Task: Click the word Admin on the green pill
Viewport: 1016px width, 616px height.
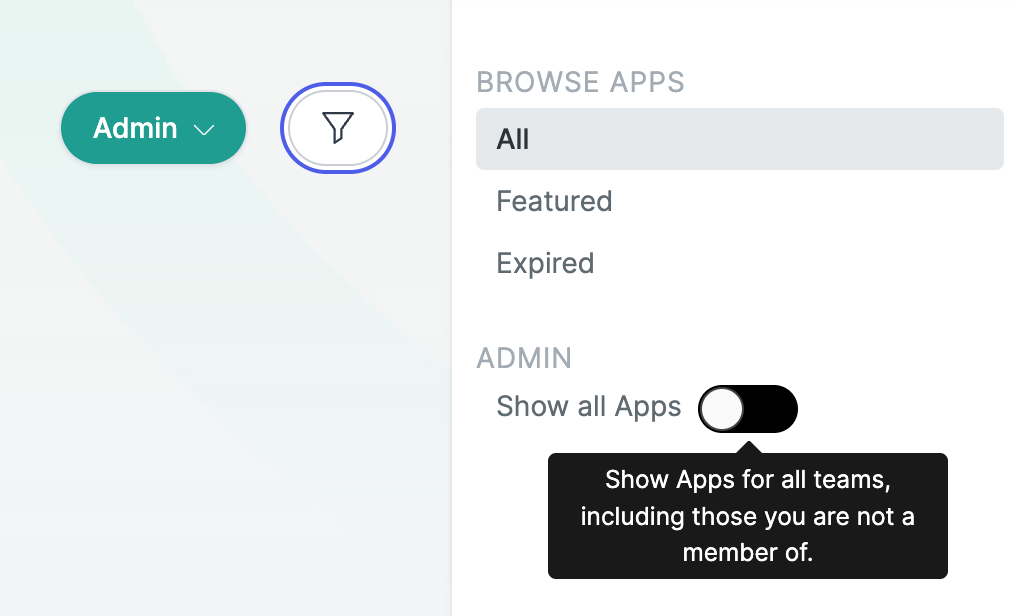Action: click(x=135, y=128)
